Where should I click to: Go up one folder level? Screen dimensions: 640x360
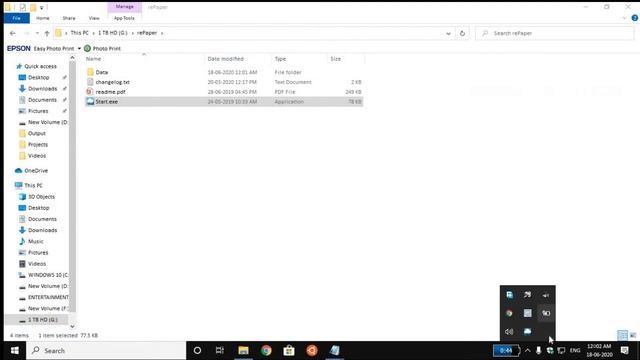pyautogui.click(x=47, y=33)
